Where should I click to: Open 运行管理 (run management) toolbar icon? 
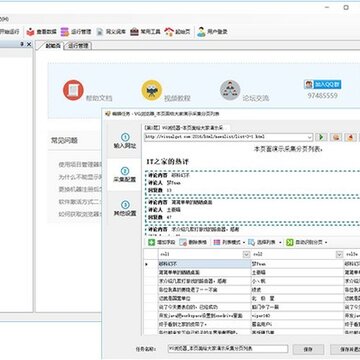point(65,32)
